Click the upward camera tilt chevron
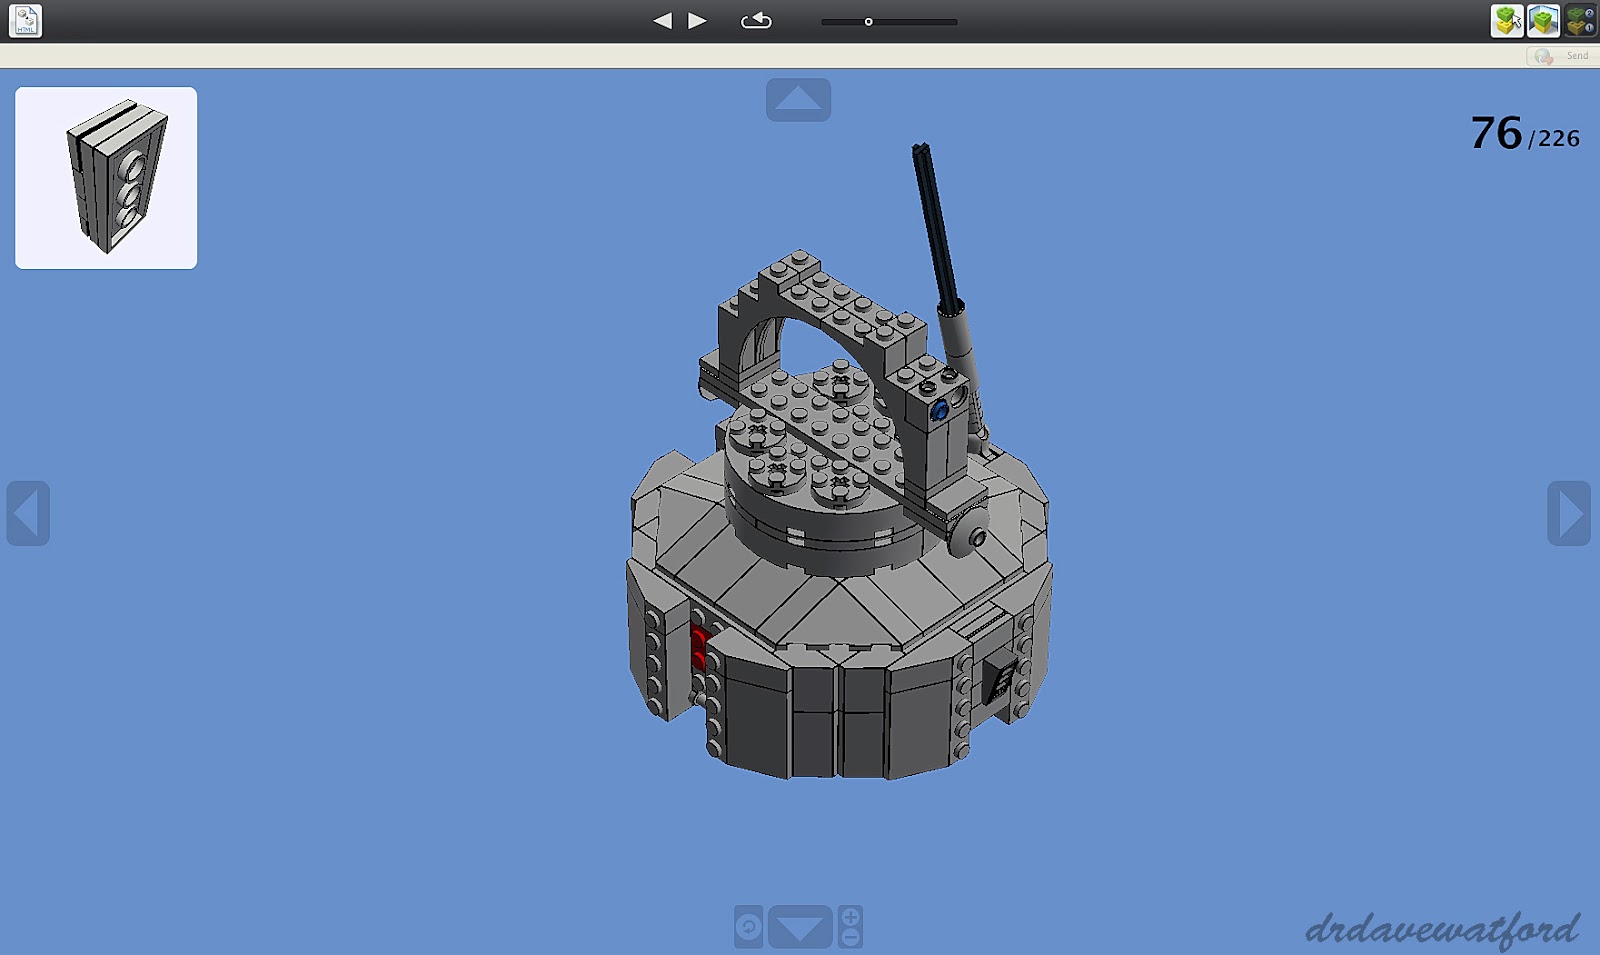This screenshot has width=1600, height=955. pos(799,97)
